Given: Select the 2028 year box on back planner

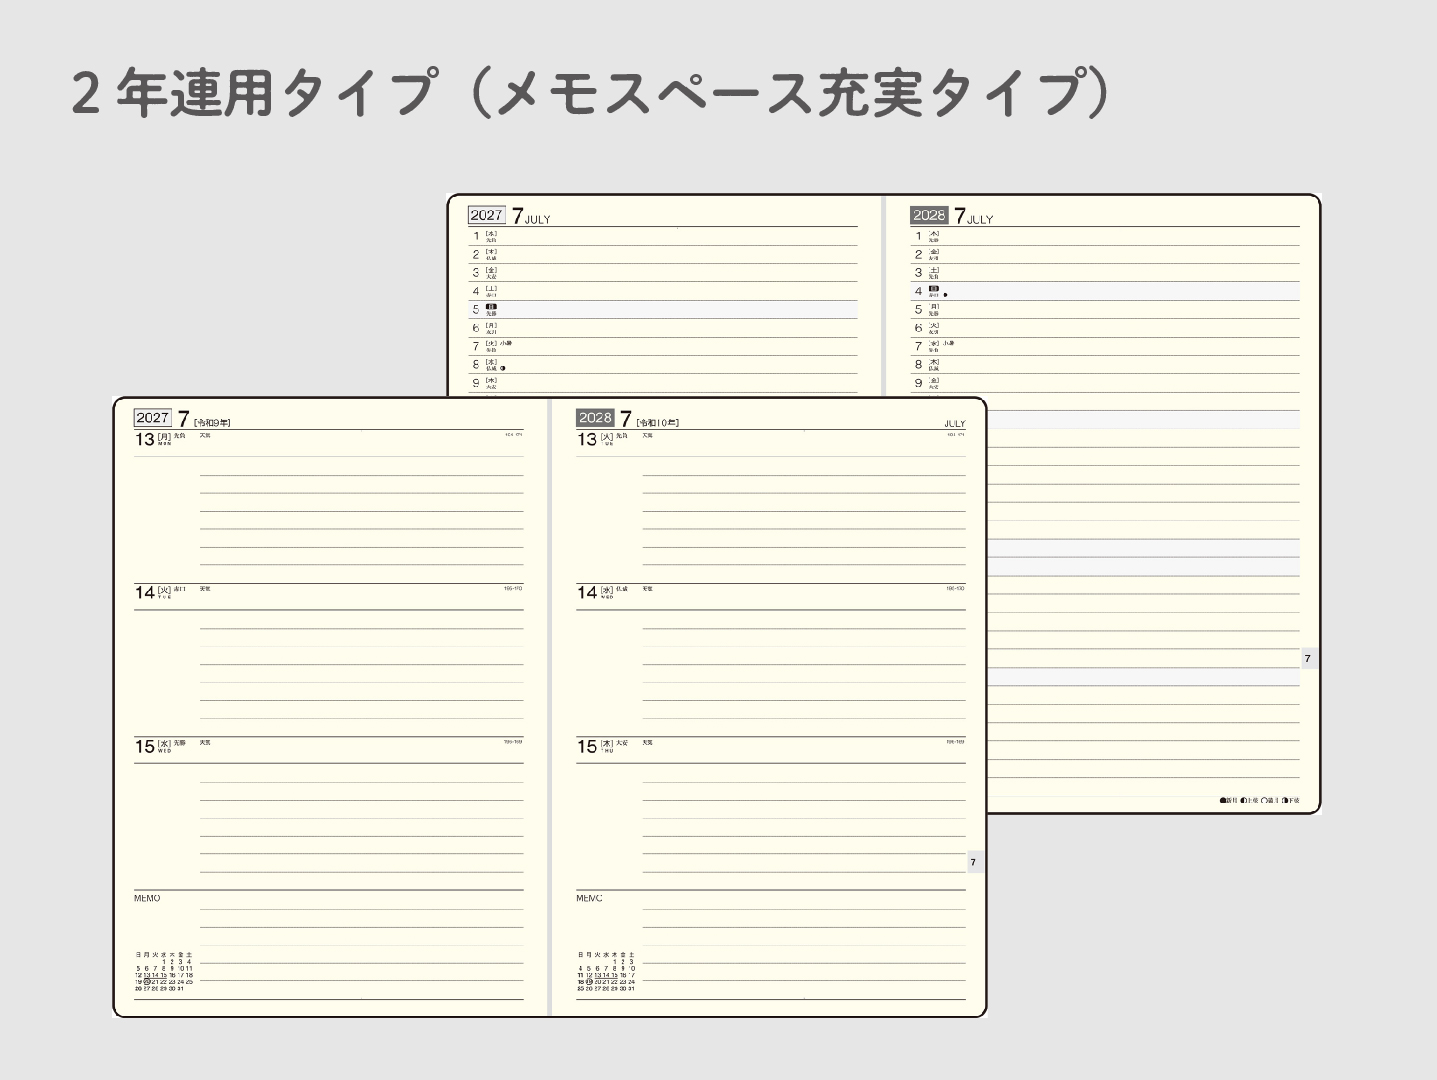Looking at the screenshot, I should click(x=929, y=215).
